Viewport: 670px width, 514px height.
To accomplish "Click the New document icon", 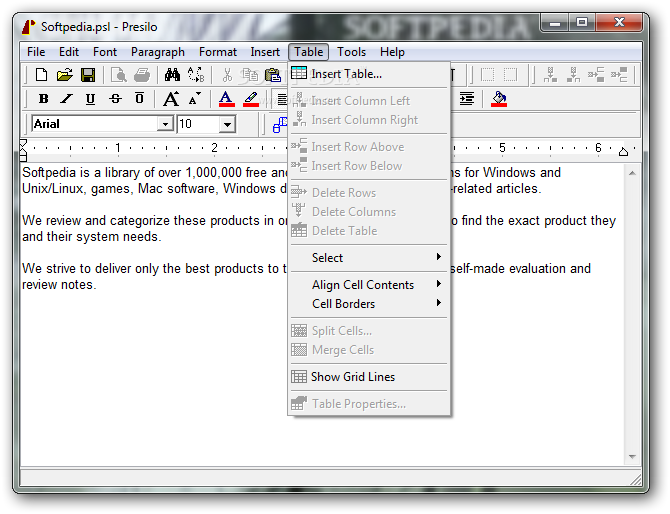I will point(41,75).
